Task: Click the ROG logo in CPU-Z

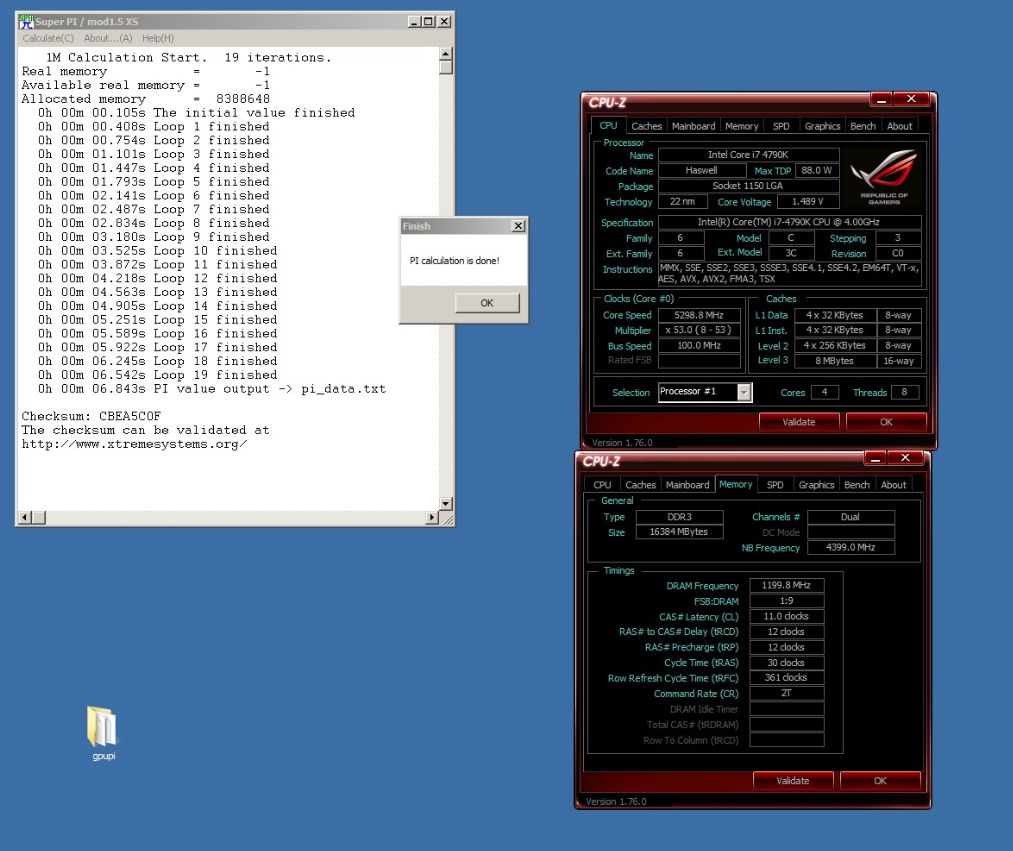Action: click(x=884, y=176)
